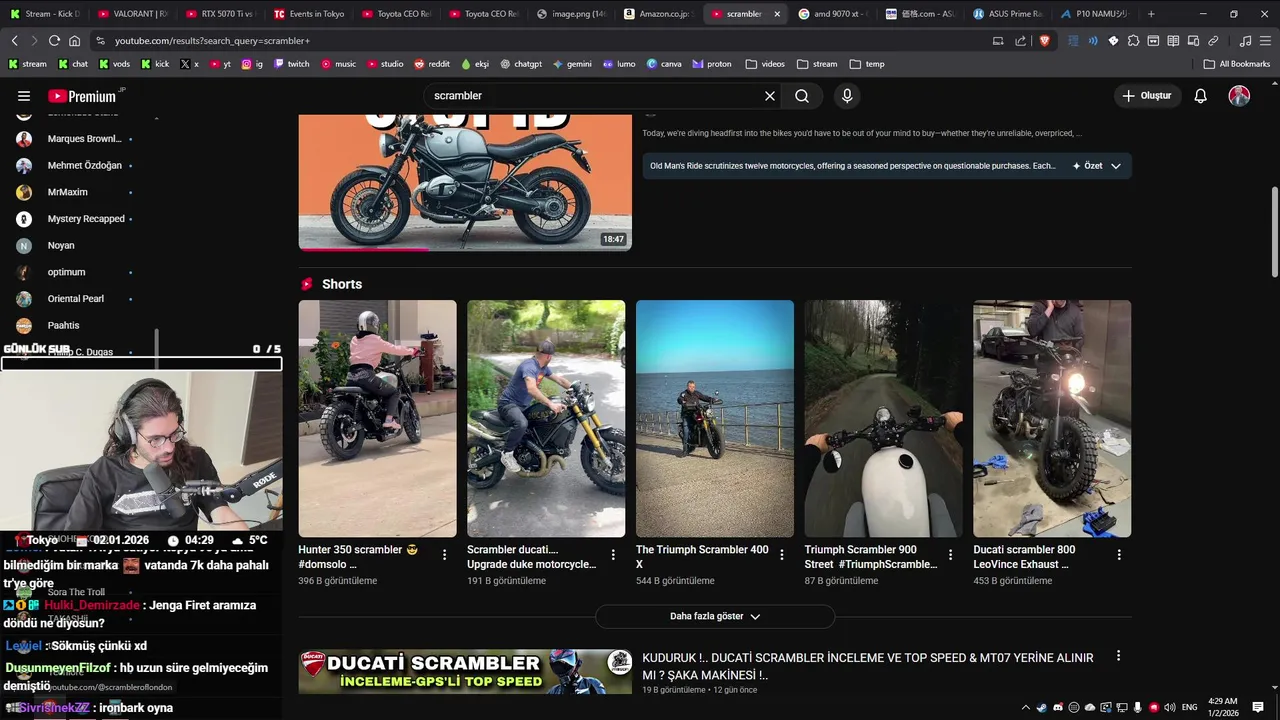Open options for Triumph Scrambler 900 short
The width and height of the screenshot is (1280, 720).
pos(951,554)
